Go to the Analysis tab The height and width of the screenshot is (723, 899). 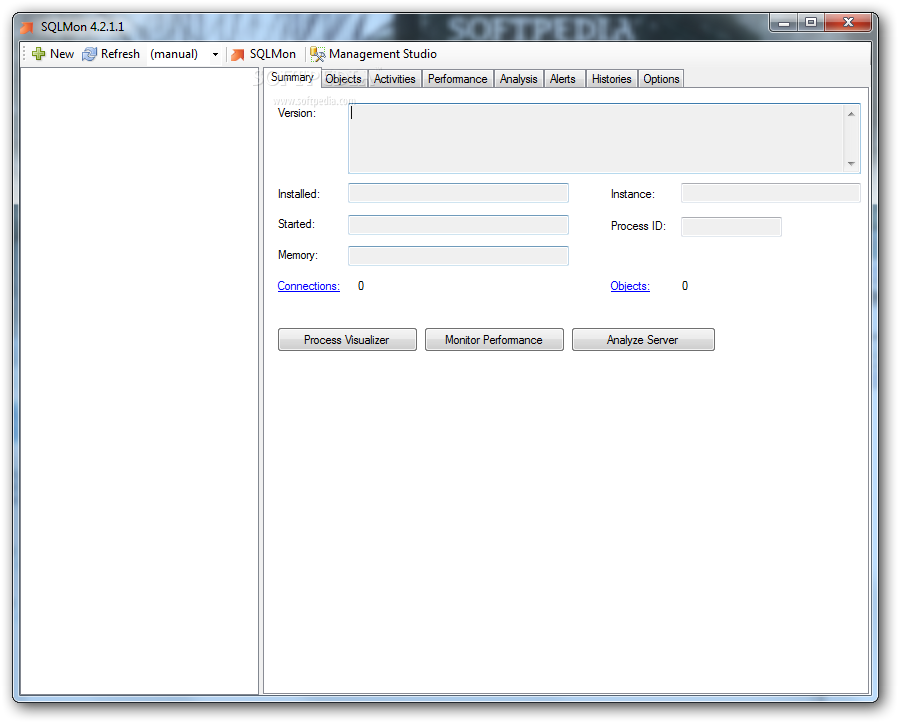[x=518, y=79]
